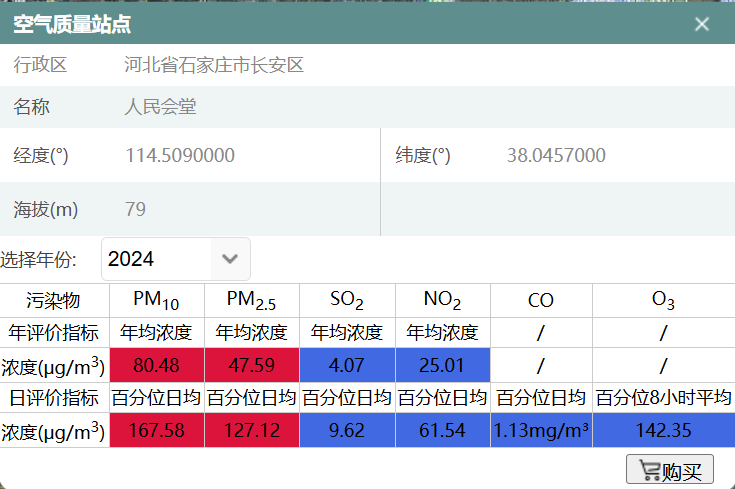Select the CO value 1.13mg/m³ cell
The height and width of the screenshot is (489, 735).
541,431
